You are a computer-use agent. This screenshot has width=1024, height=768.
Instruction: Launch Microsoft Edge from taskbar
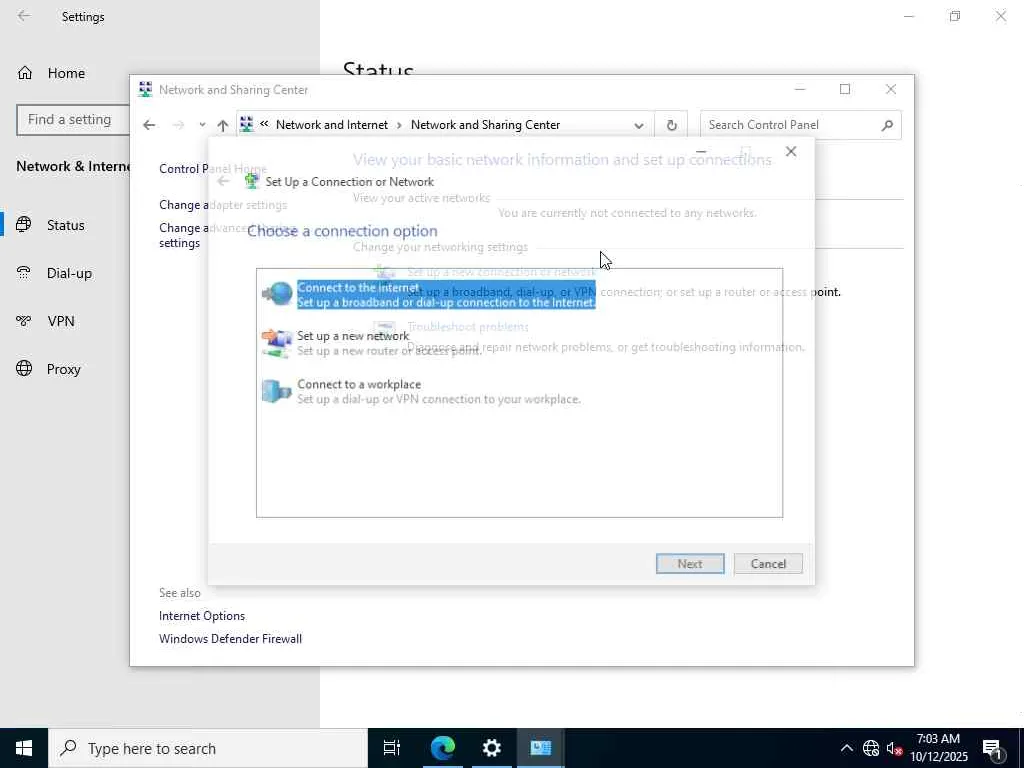442,748
